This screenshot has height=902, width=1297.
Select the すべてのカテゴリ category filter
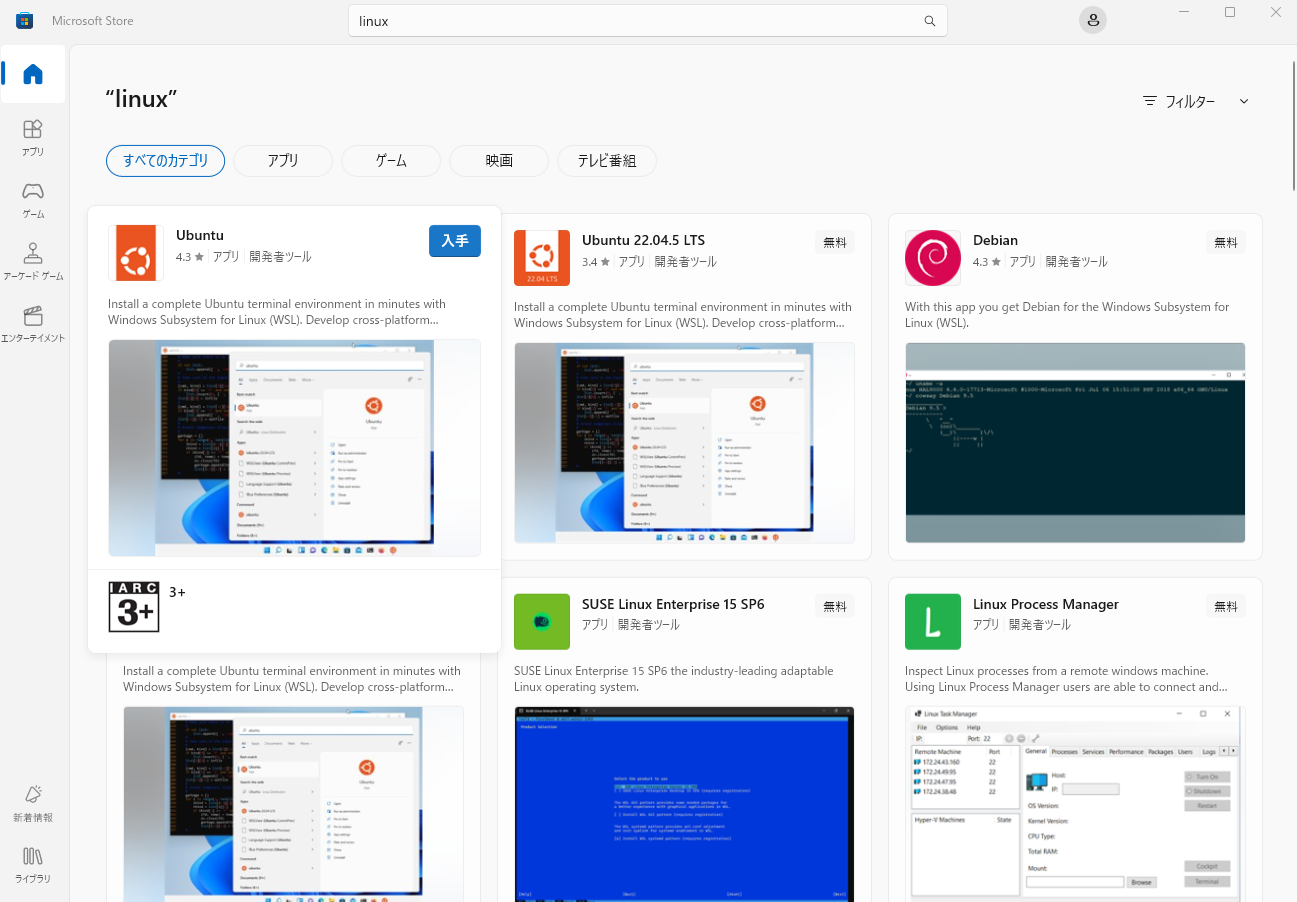pos(165,160)
